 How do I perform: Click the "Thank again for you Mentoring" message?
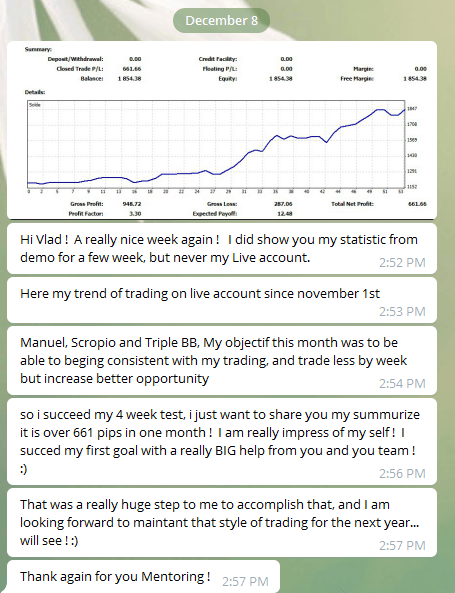point(144,576)
